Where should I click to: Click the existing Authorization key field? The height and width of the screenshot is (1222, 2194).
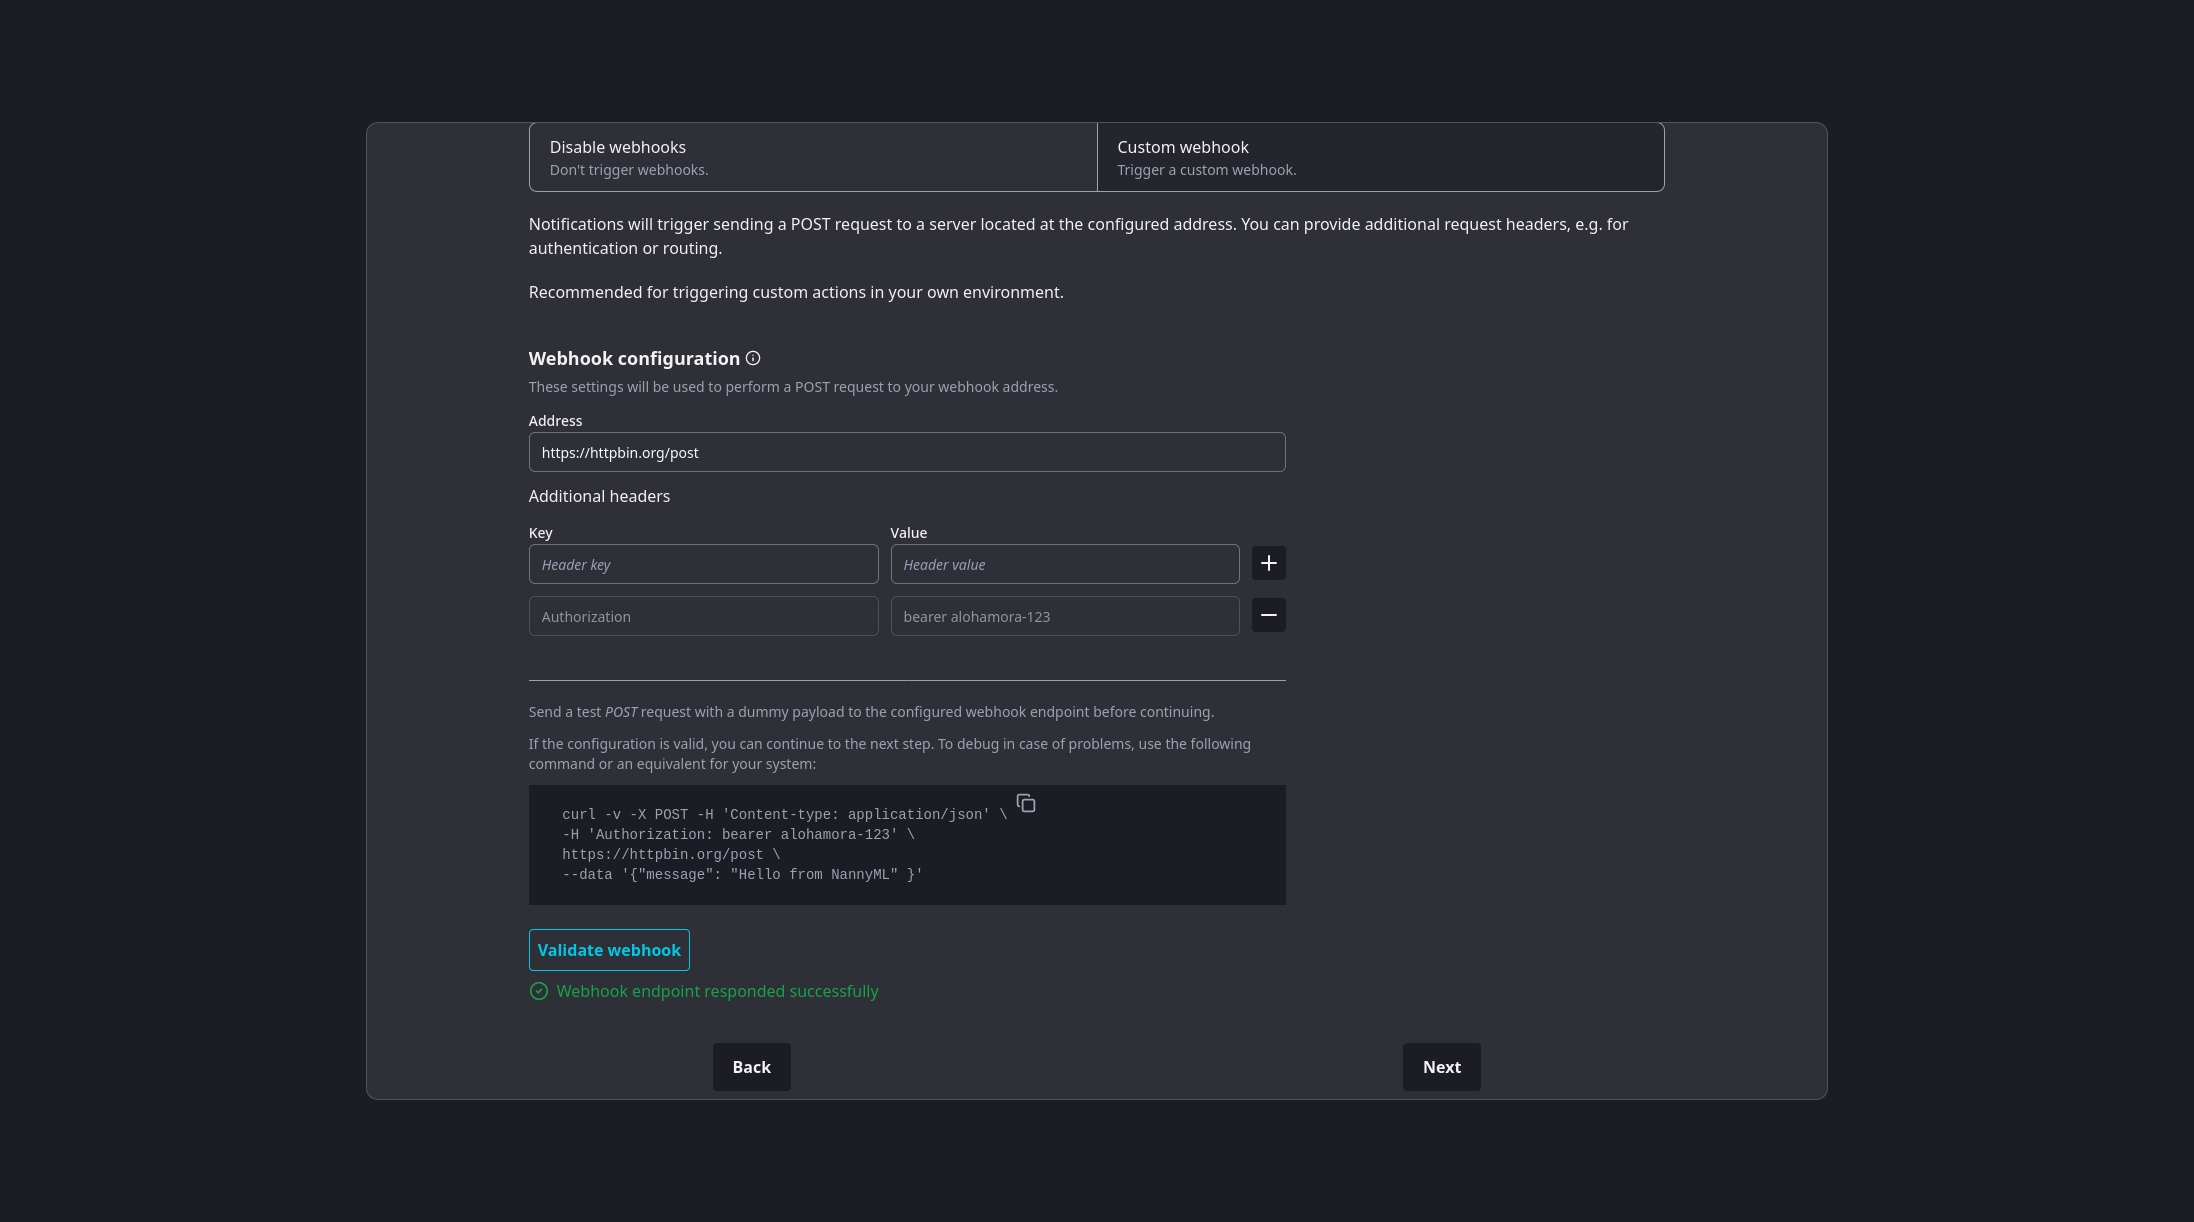[x=703, y=616]
